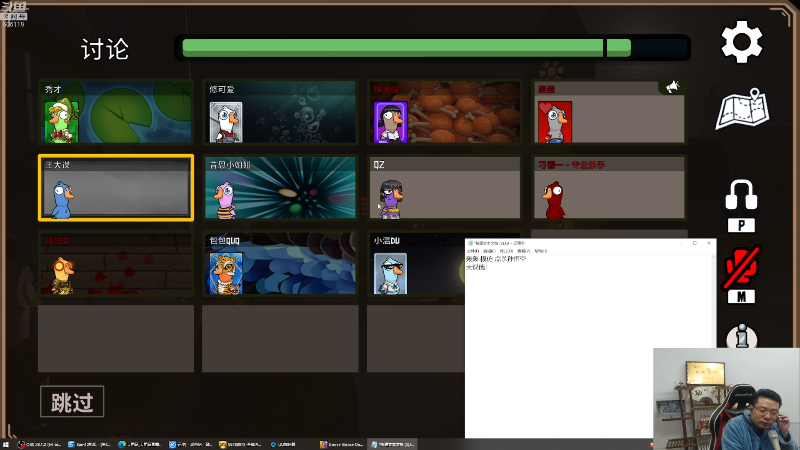Vote for the player with starburst background
Image resolution: width=800 pixels, height=450 pixels.
pyautogui.click(x=280, y=188)
